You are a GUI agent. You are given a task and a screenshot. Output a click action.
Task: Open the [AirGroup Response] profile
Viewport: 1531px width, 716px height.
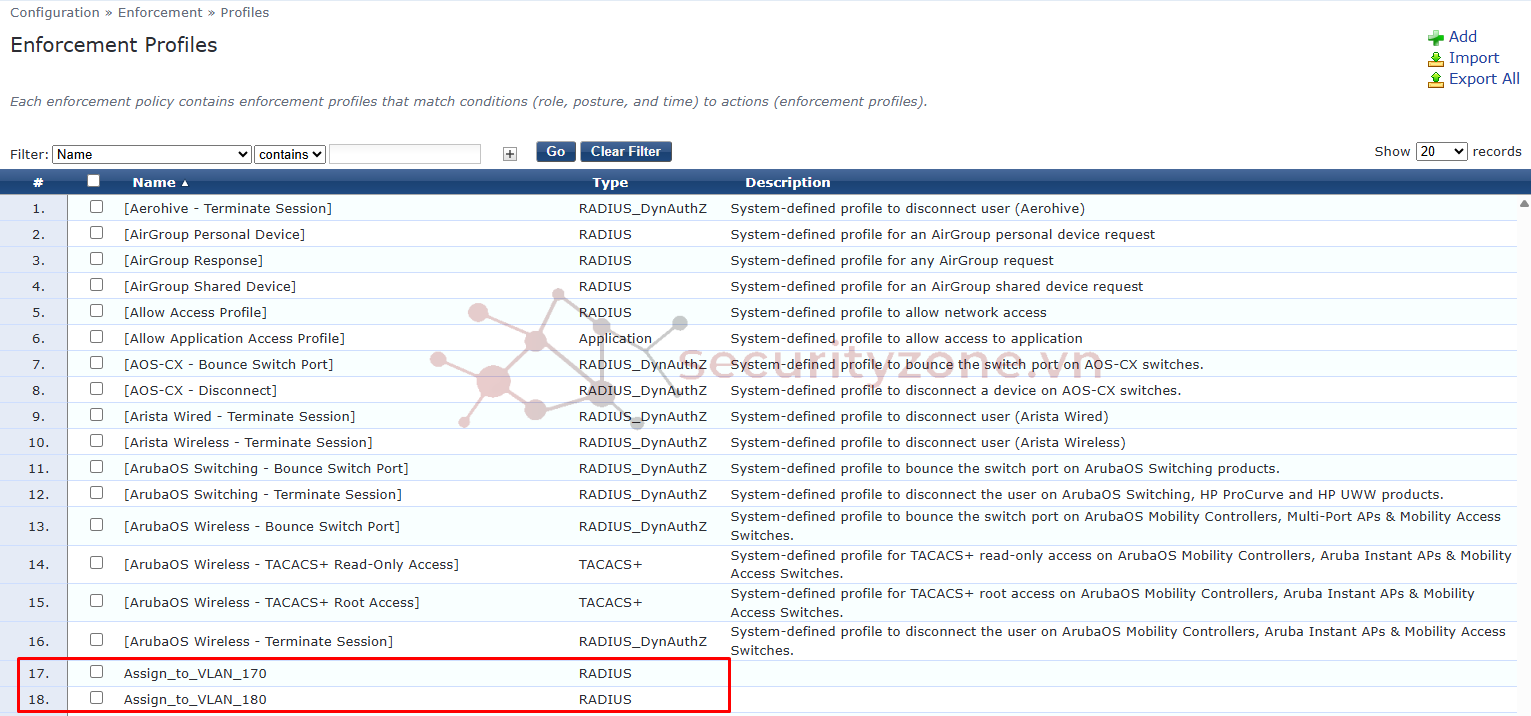coord(193,261)
